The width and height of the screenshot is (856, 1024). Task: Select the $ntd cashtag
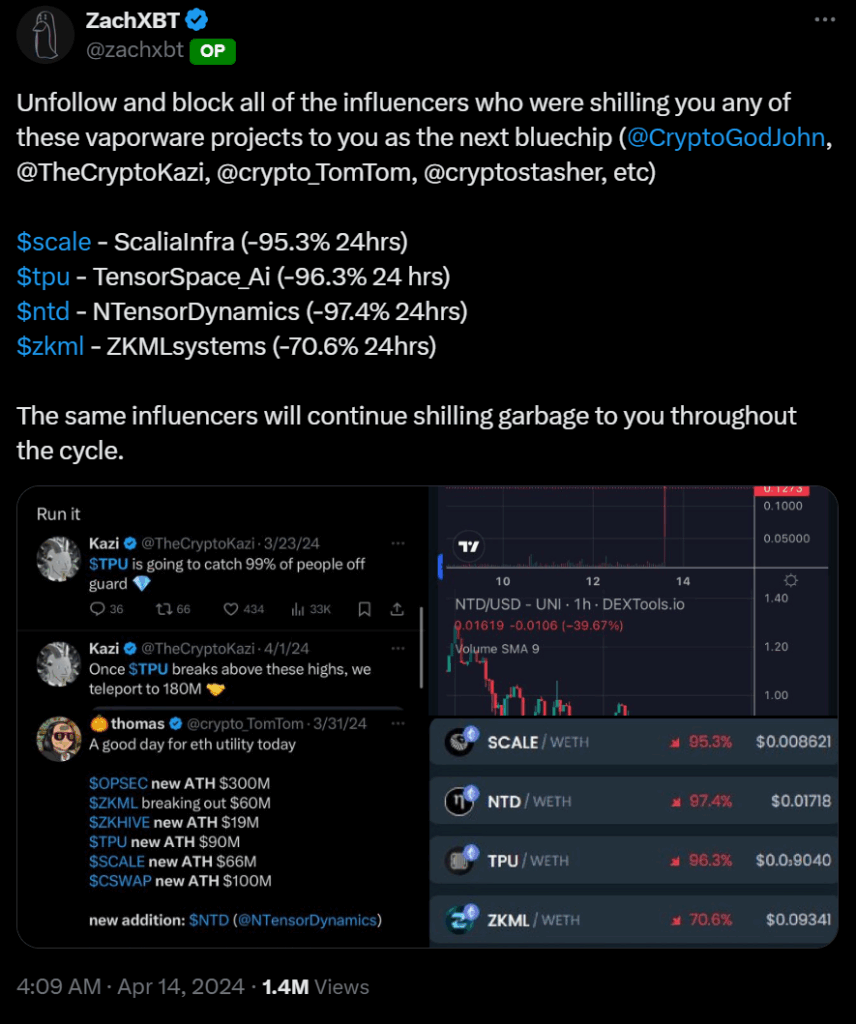pos(43,312)
